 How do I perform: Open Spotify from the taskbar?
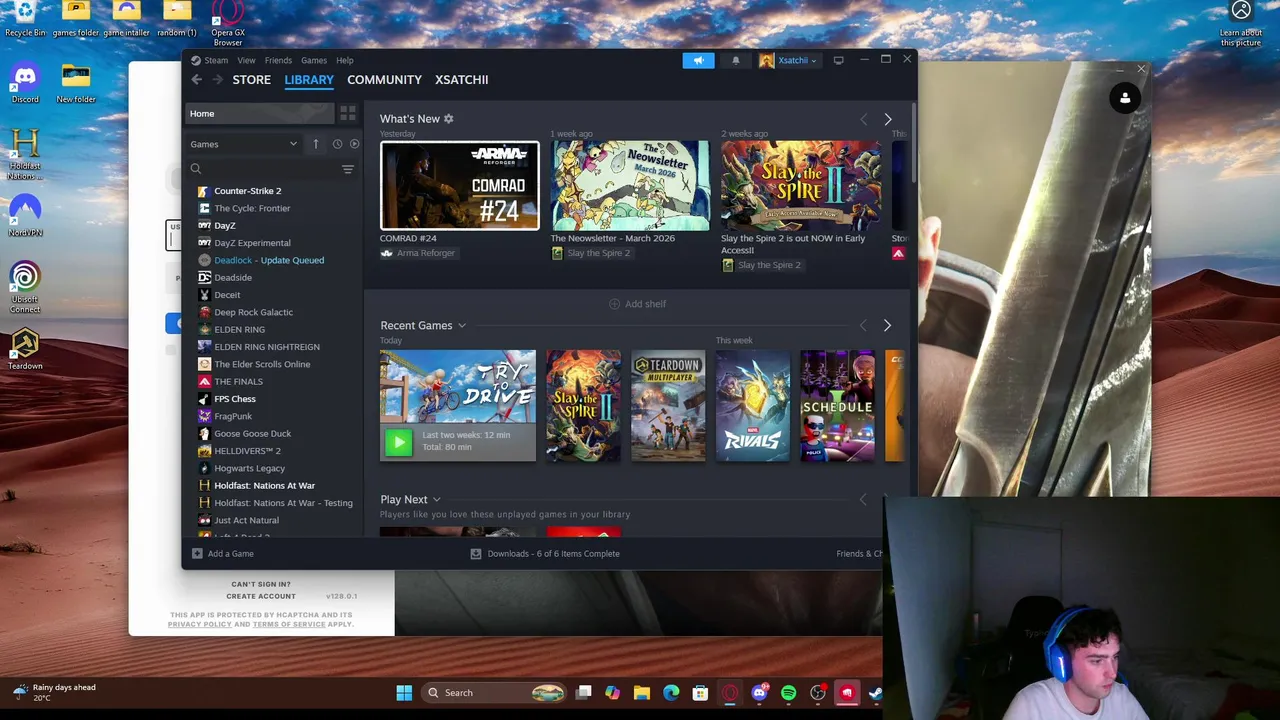[788, 693]
